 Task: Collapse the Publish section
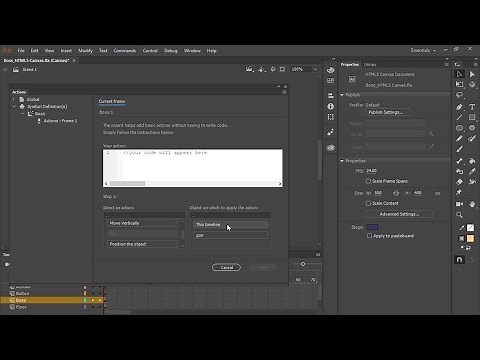(342, 95)
